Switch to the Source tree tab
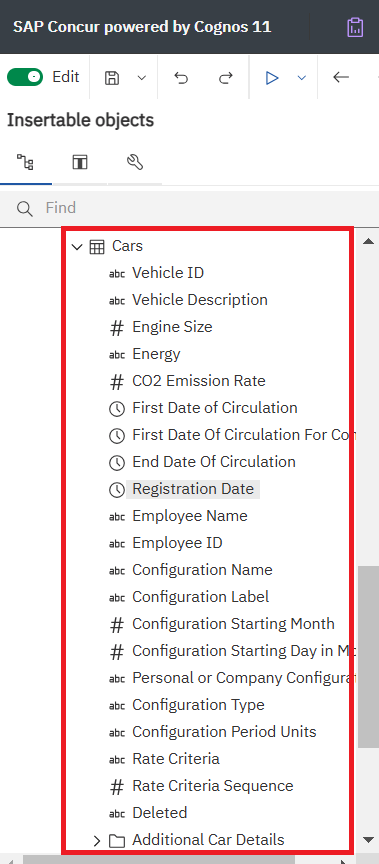379x864 pixels. (25, 162)
